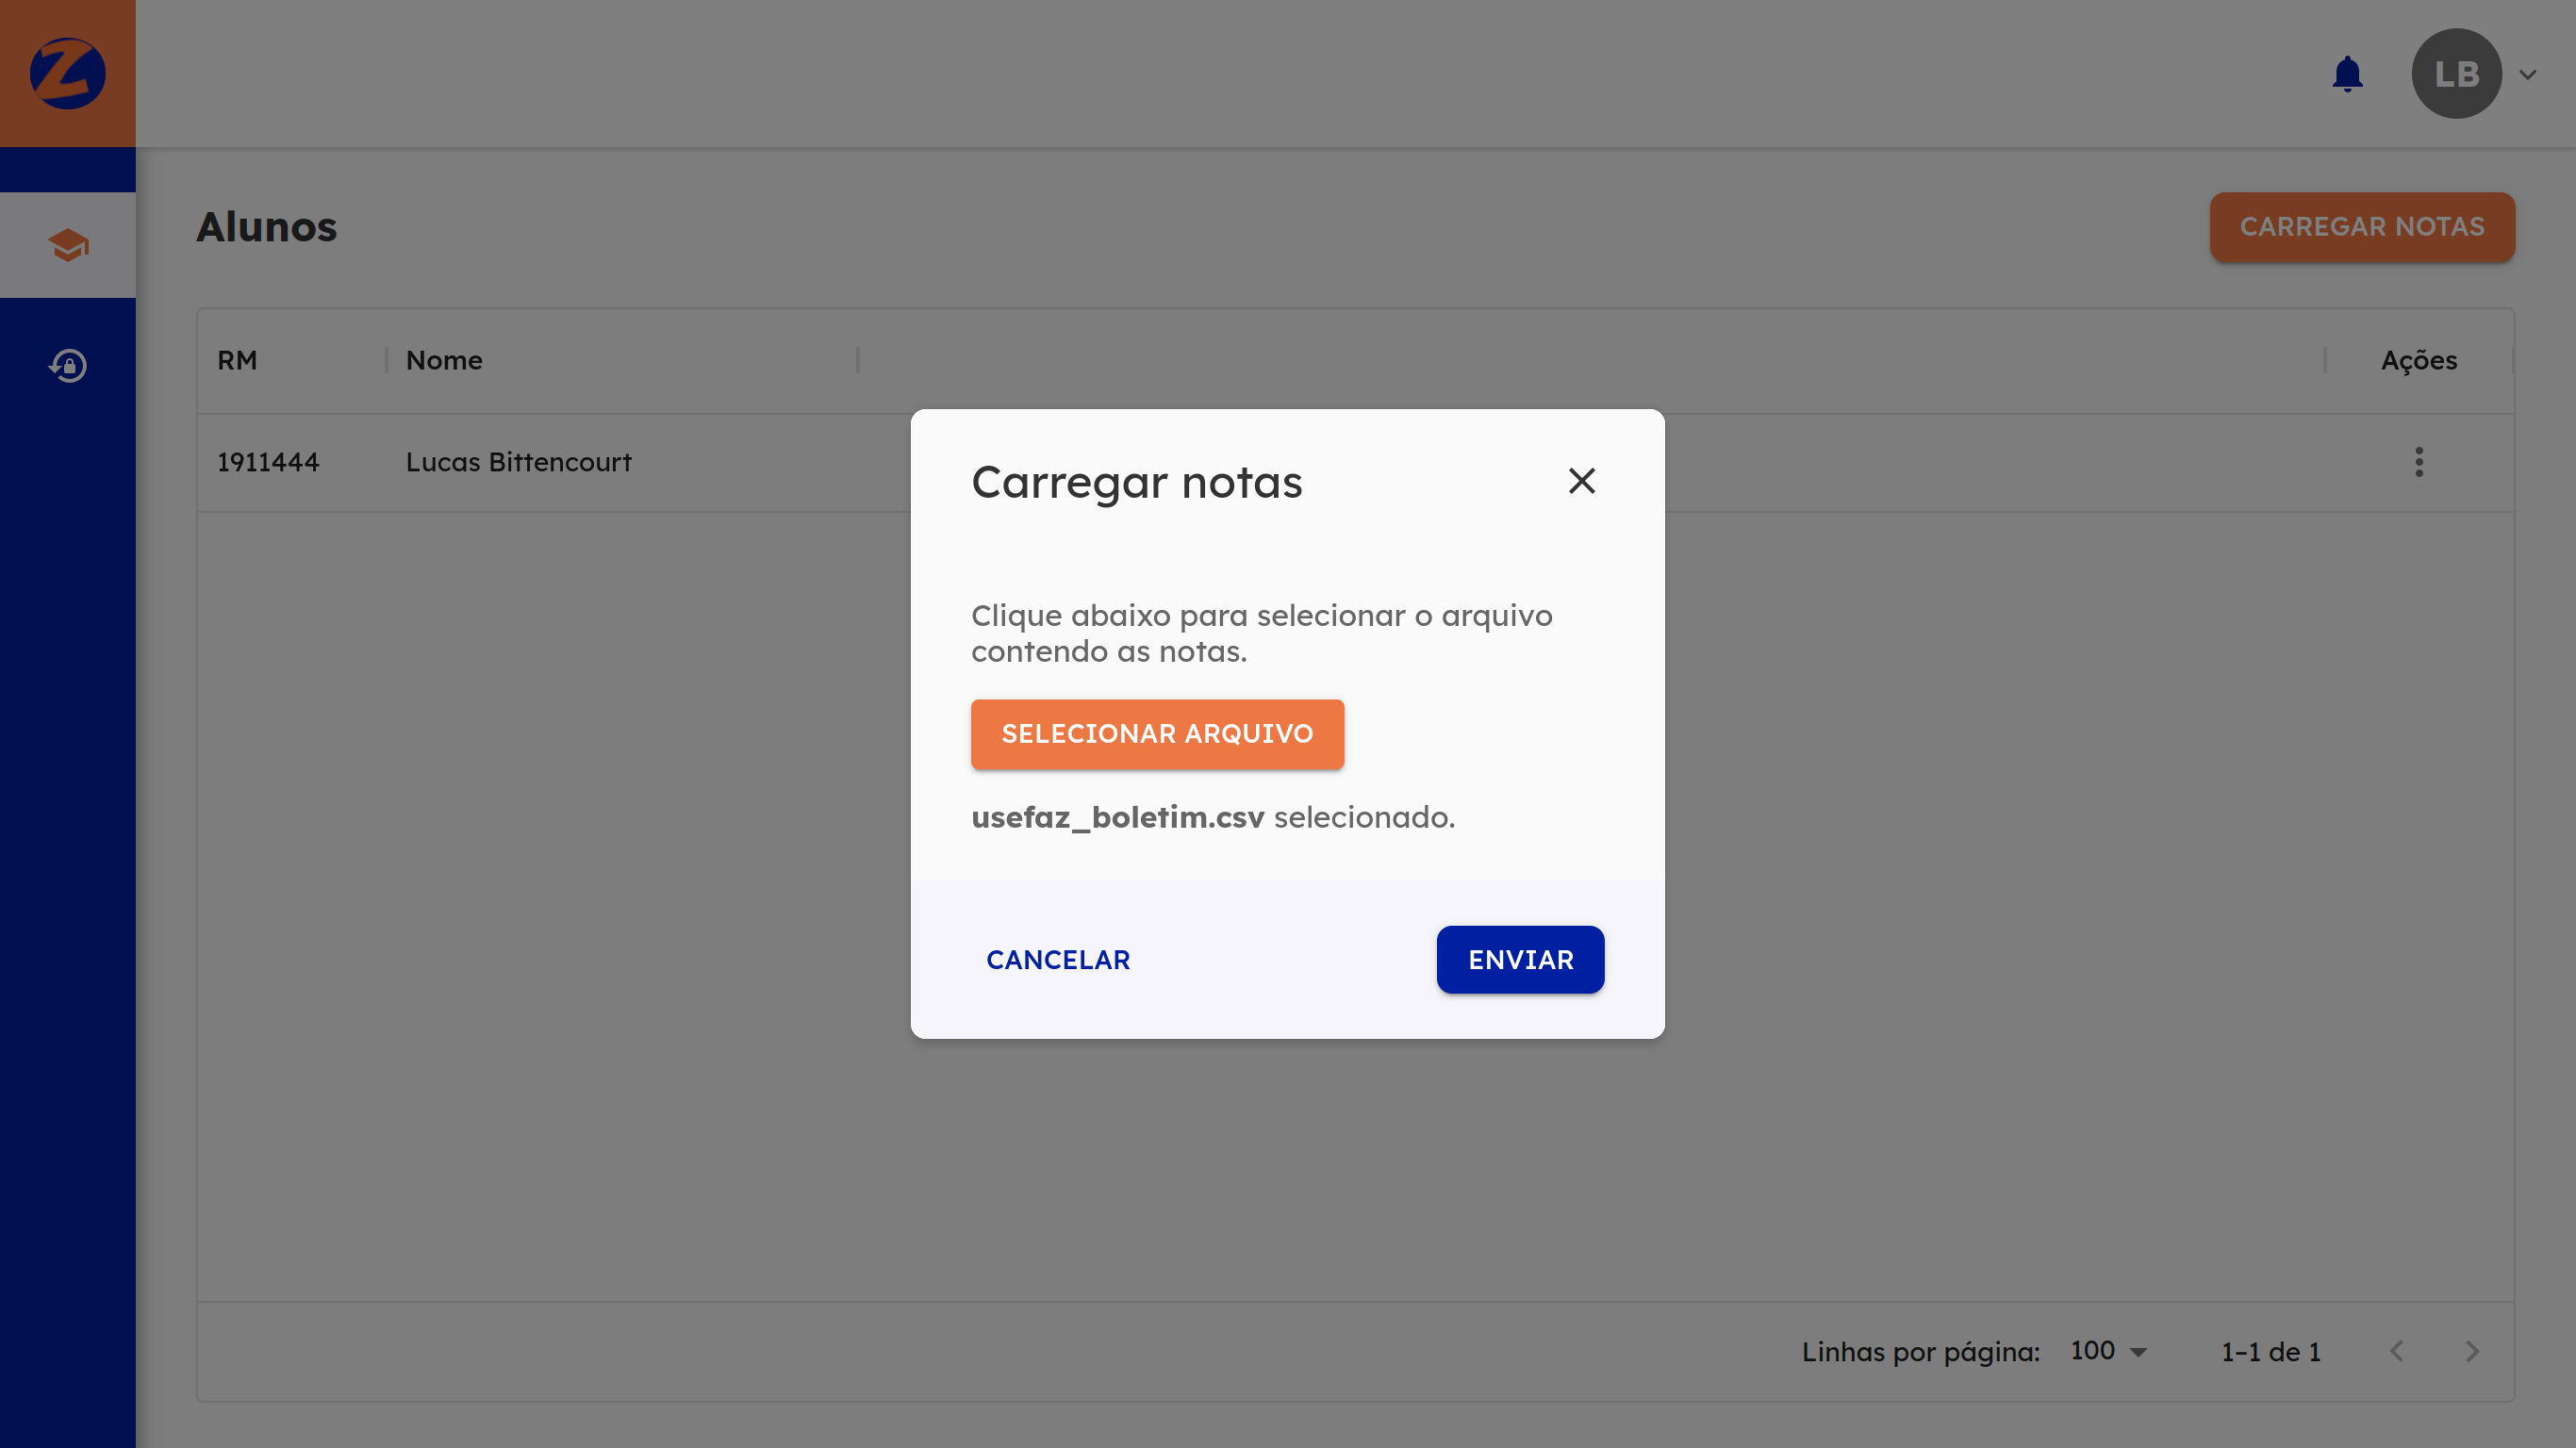This screenshot has width=2576, height=1448.
Task: Go to next page arrow
Action: [x=2472, y=1351]
